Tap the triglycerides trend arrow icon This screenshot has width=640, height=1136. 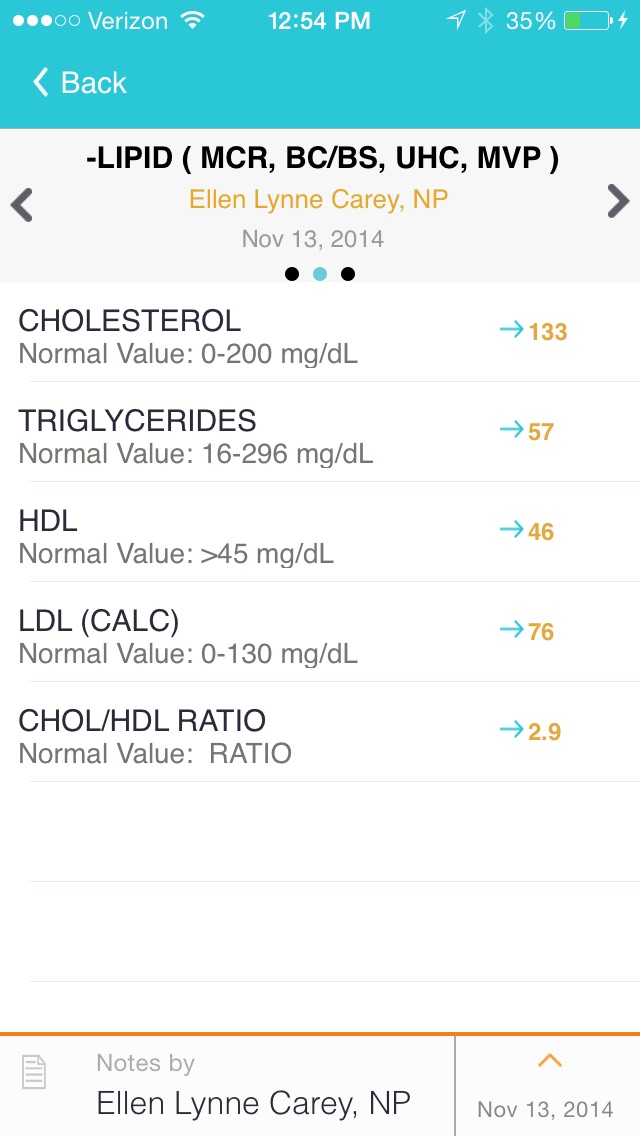(x=511, y=430)
